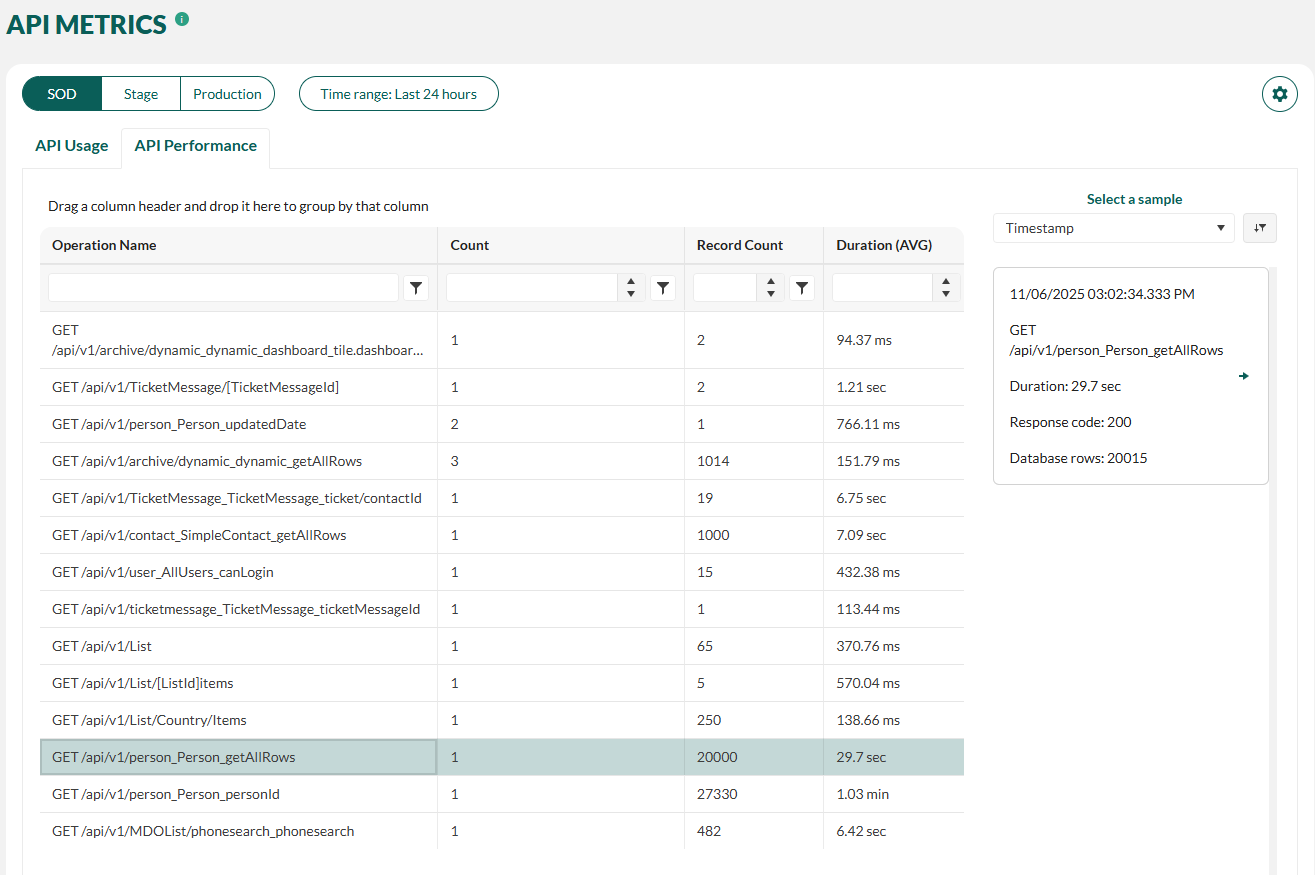Increase the Count filter value with up arrow
The width and height of the screenshot is (1315, 875).
click(631, 282)
